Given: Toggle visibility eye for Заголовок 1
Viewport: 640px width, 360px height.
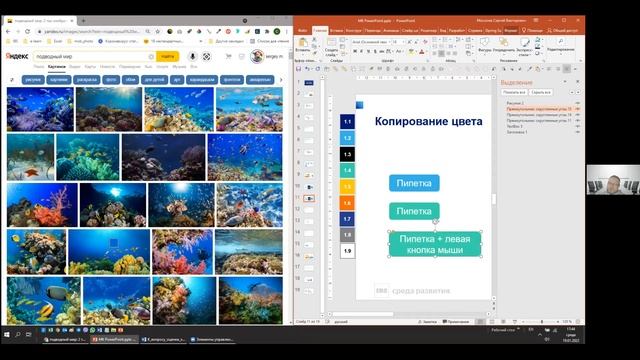Looking at the screenshot, I should point(577,132).
